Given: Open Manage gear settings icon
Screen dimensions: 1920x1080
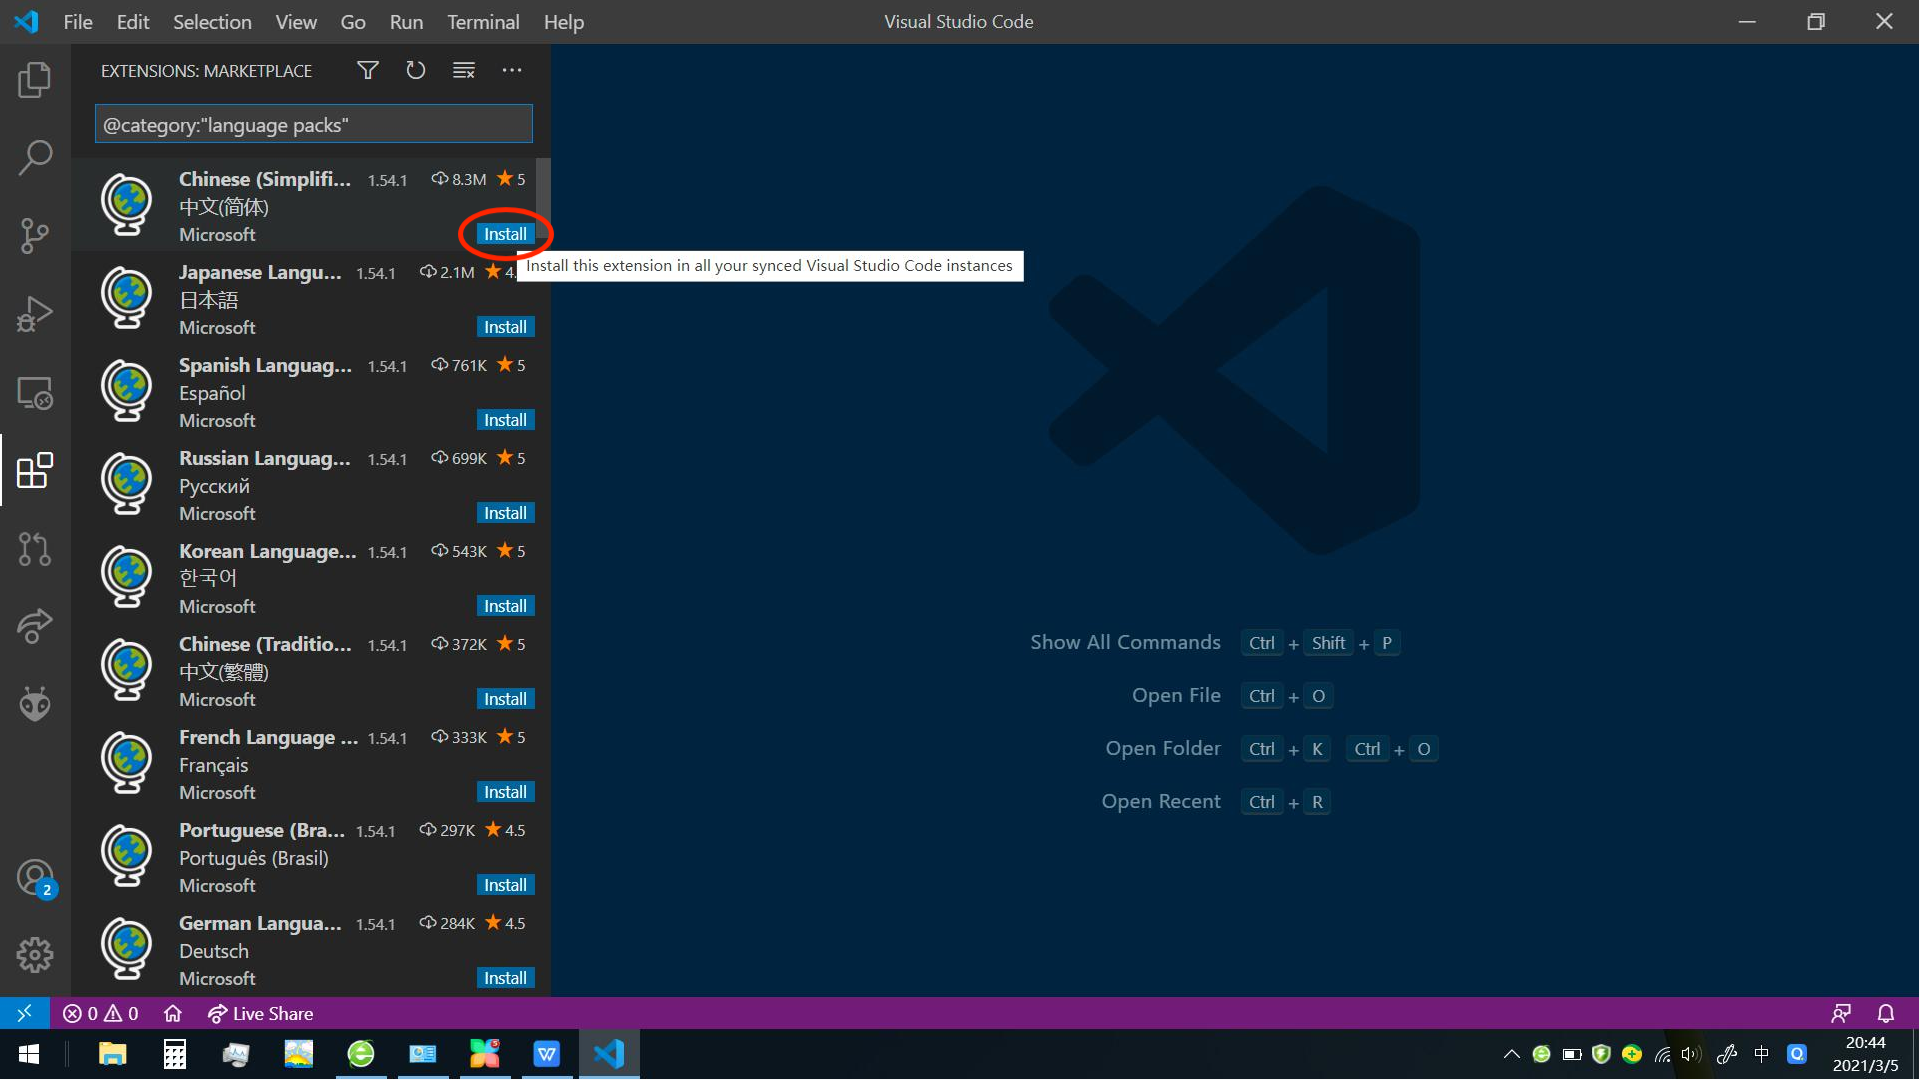Looking at the screenshot, I should pyautogui.click(x=35, y=955).
